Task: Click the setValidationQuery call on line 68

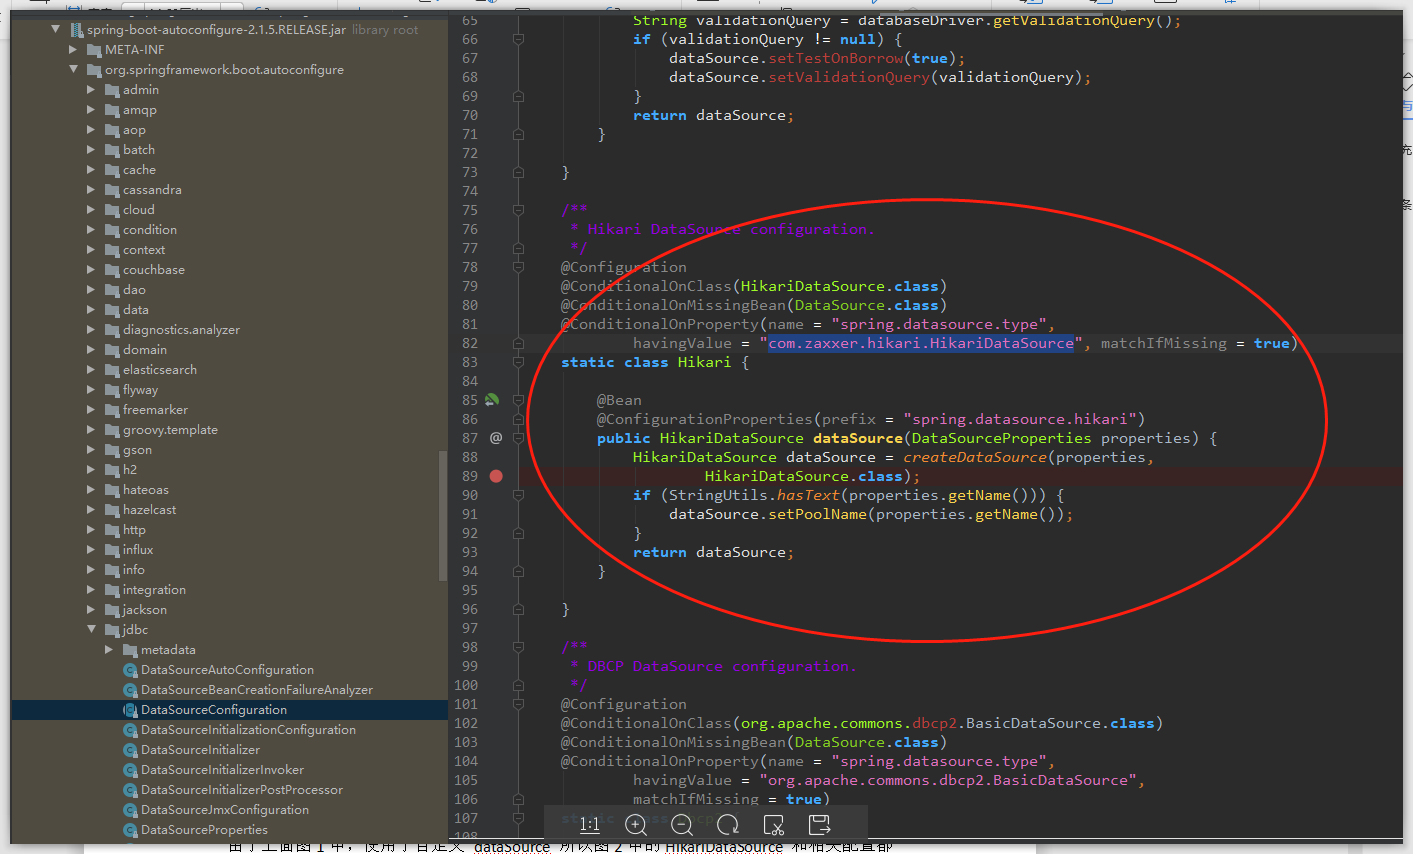Action: click(x=849, y=77)
